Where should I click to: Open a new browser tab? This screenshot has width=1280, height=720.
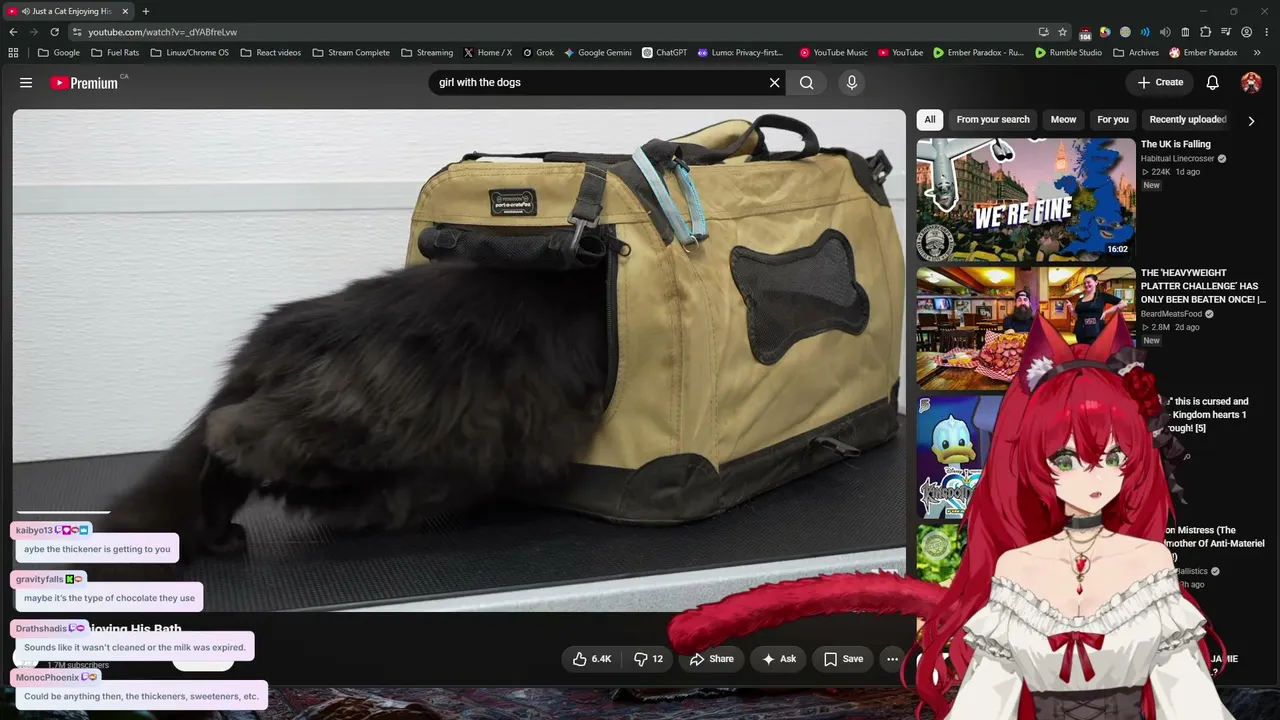pos(146,11)
